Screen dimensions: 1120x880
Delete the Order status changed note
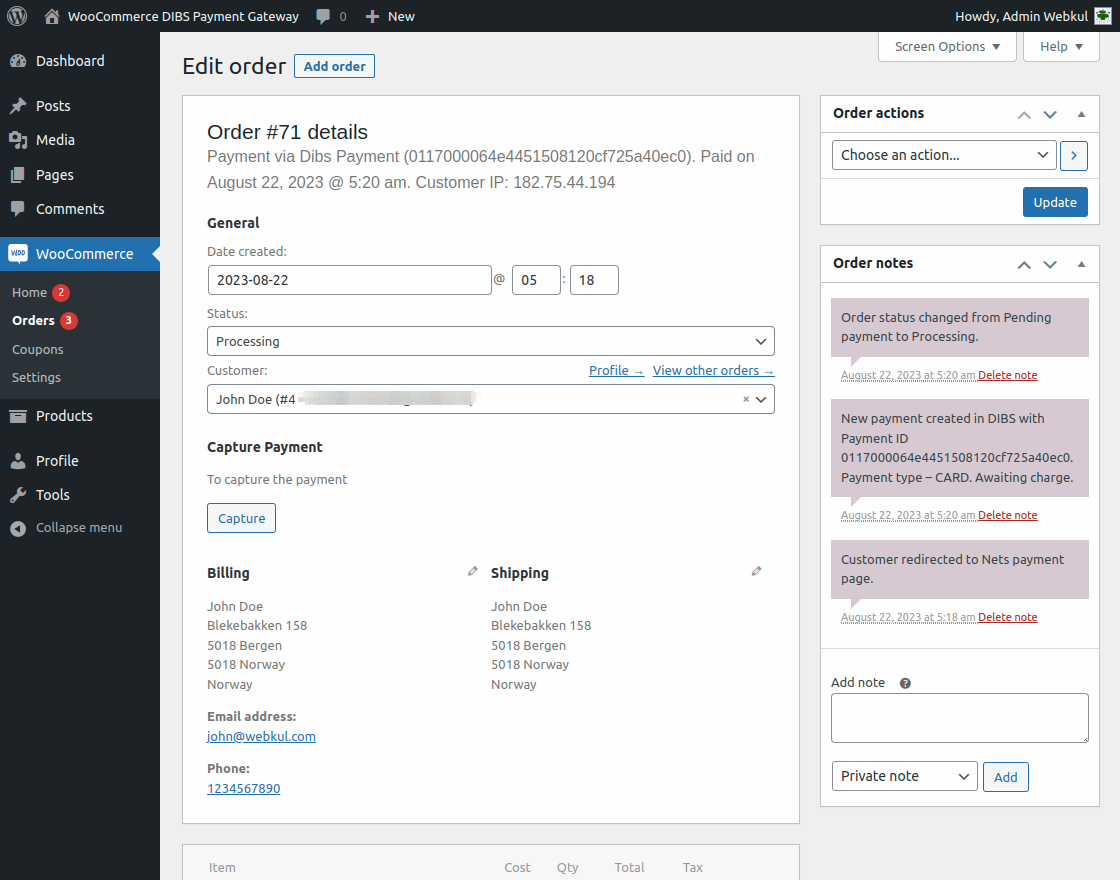1007,374
